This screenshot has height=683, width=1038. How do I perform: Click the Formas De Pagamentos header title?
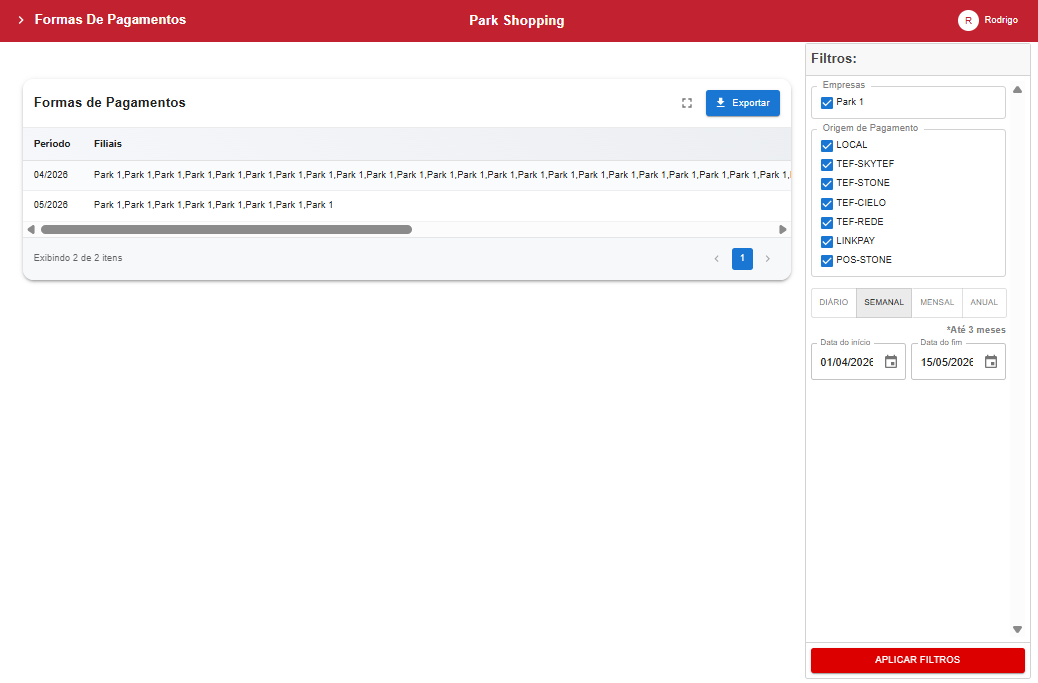coord(110,20)
